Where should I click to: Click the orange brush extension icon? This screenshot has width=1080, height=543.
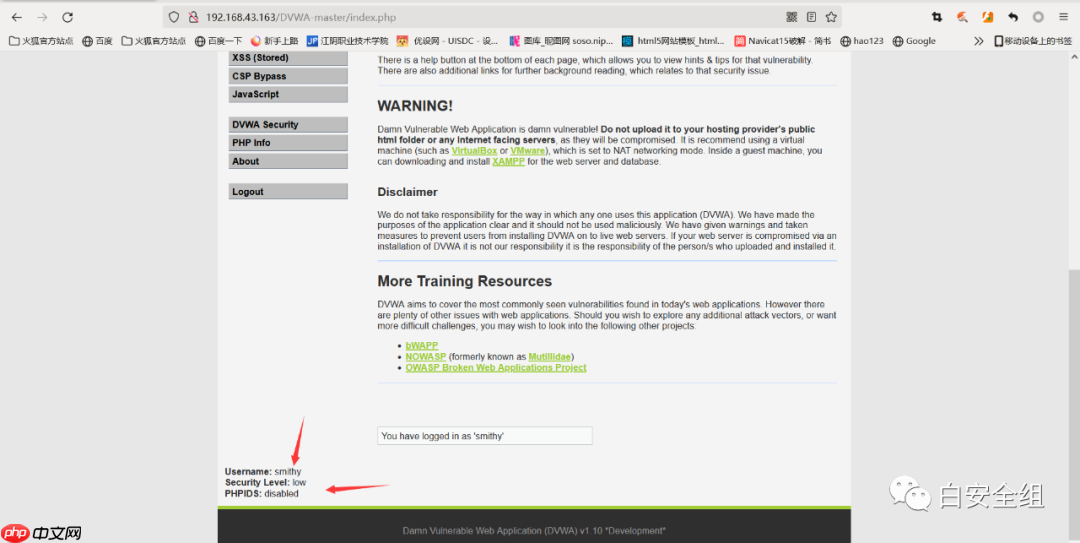tap(963, 17)
